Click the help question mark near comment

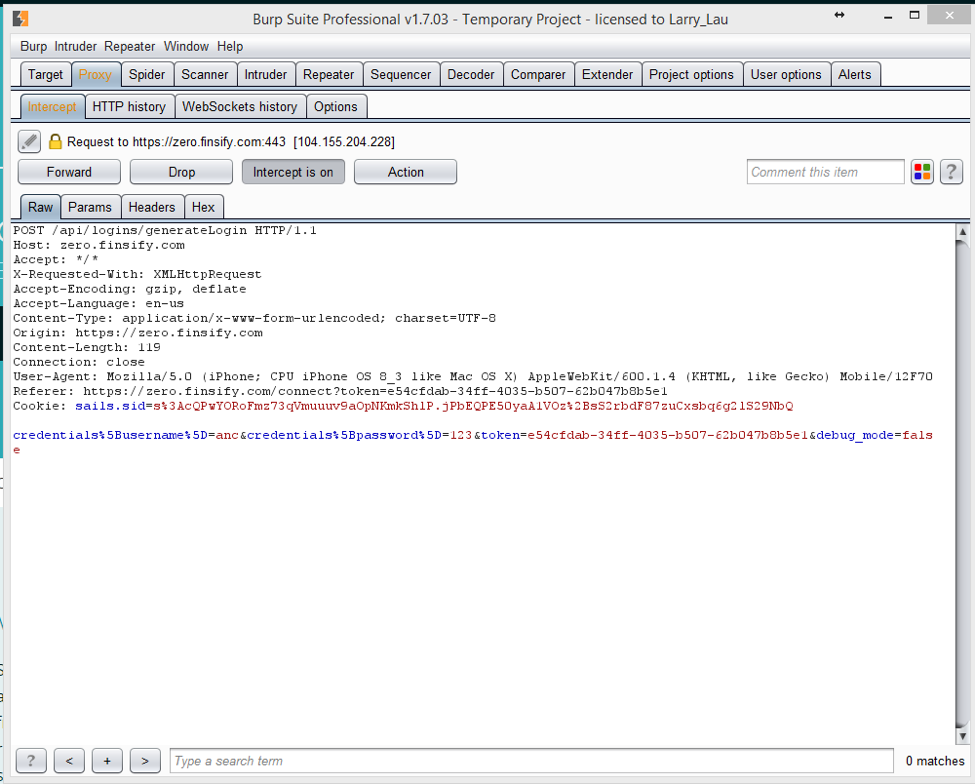951,172
